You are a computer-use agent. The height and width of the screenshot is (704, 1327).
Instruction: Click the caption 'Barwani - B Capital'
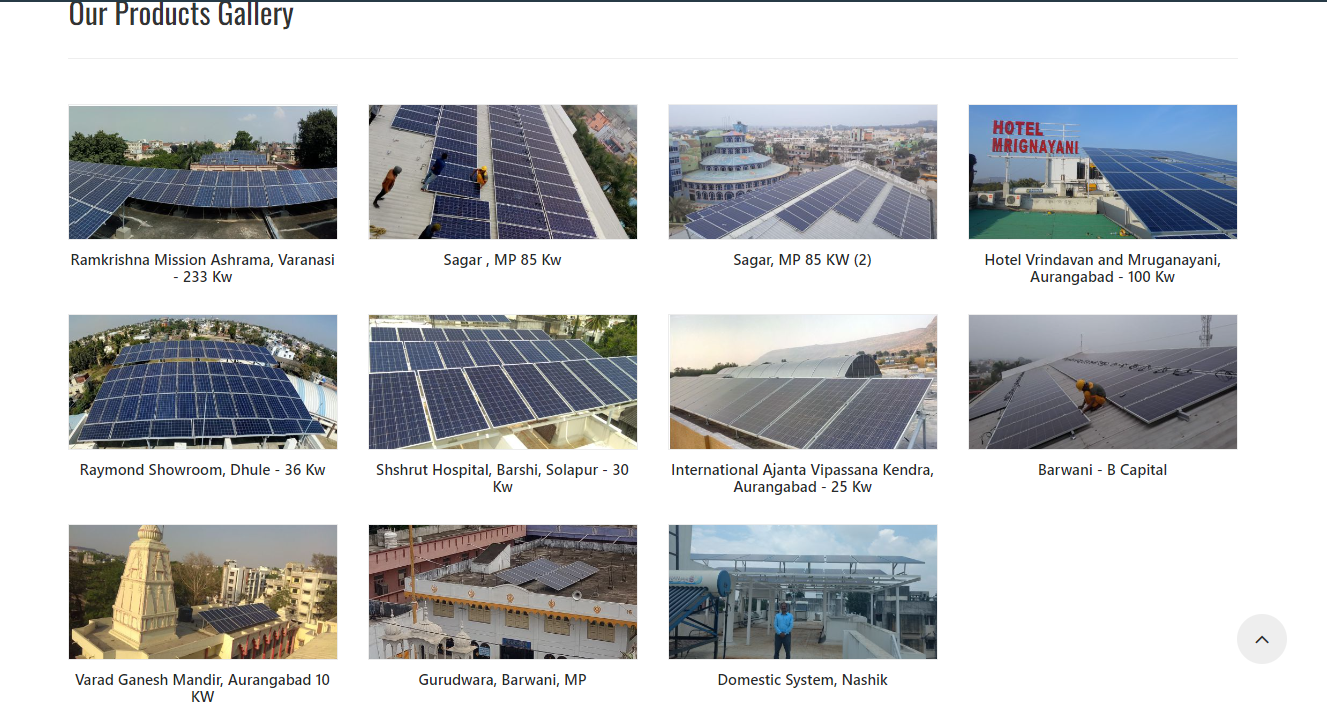[1103, 470]
